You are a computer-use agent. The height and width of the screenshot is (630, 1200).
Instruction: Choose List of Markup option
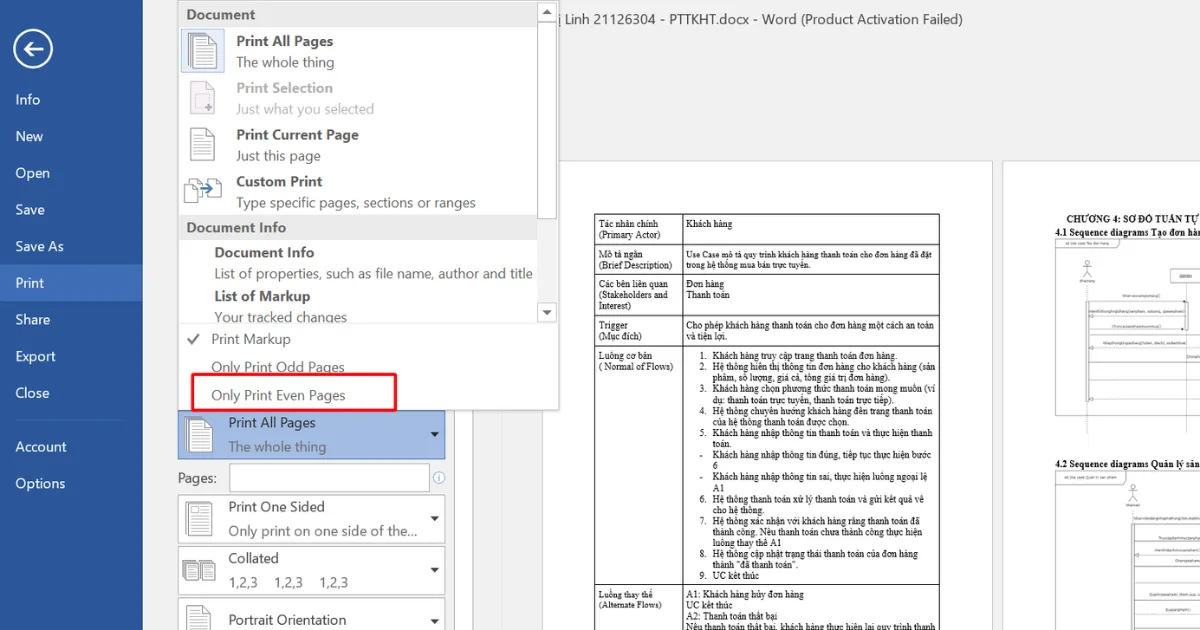tap(358, 306)
